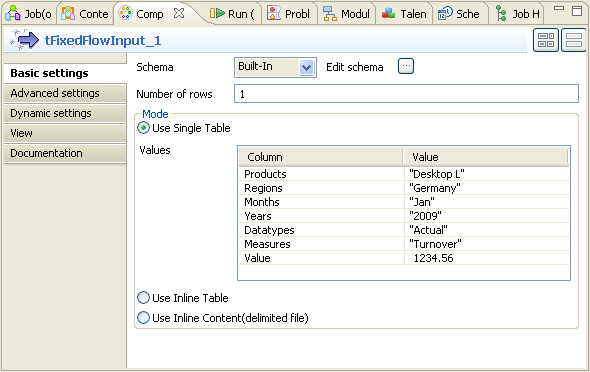Open the Contexts tab

click(85, 14)
